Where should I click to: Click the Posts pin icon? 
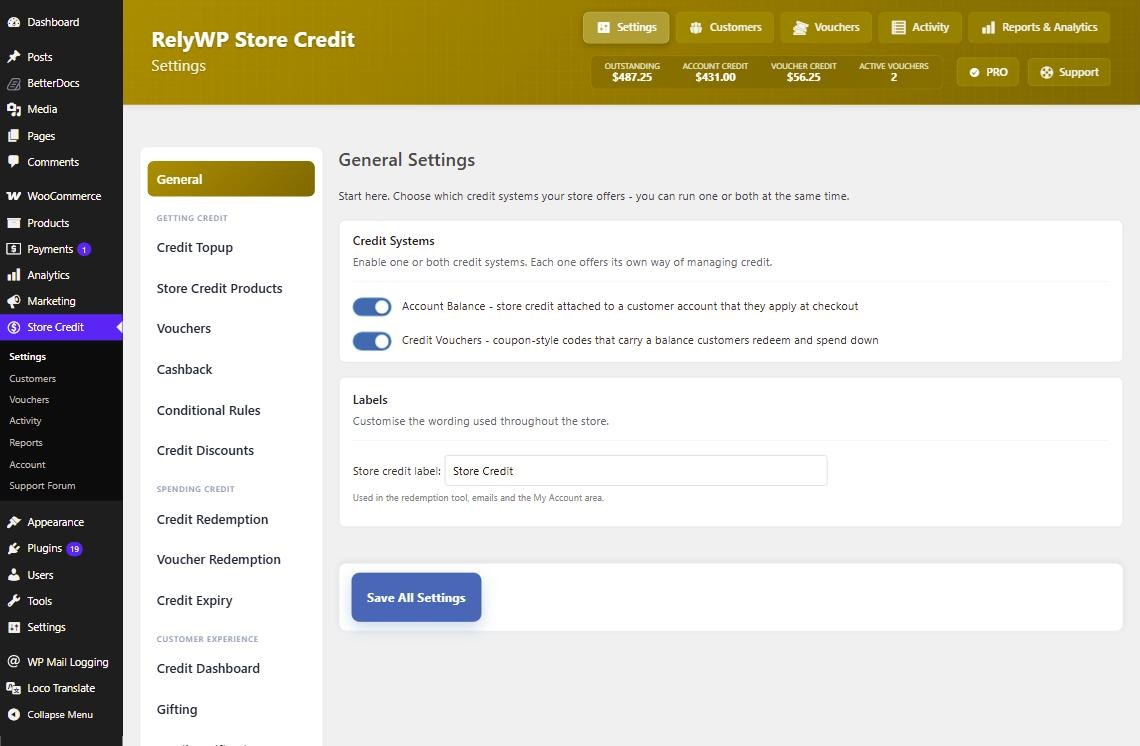click(14, 57)
